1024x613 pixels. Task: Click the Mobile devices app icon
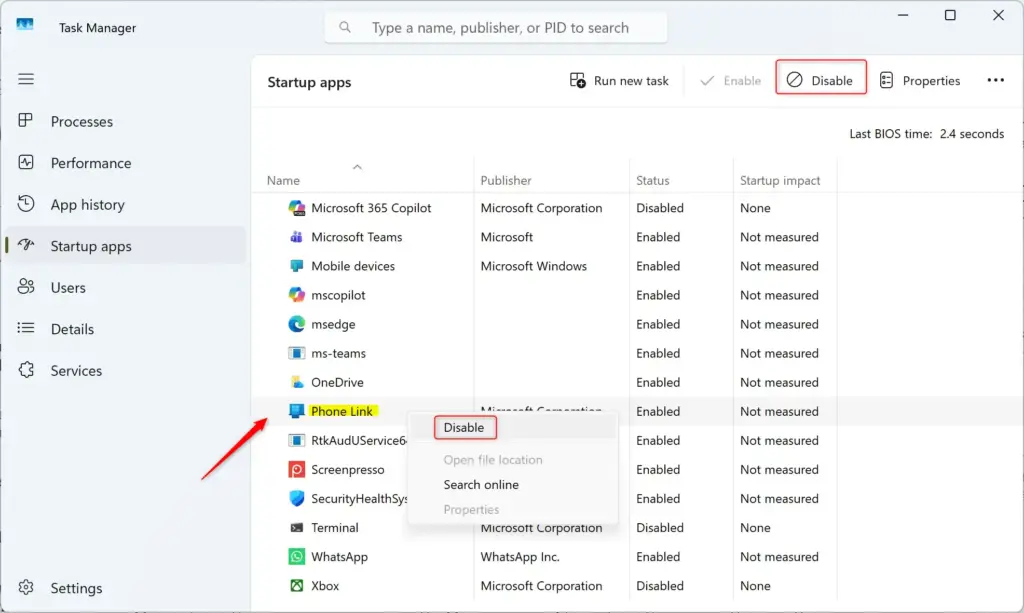[x=296, y=266]
